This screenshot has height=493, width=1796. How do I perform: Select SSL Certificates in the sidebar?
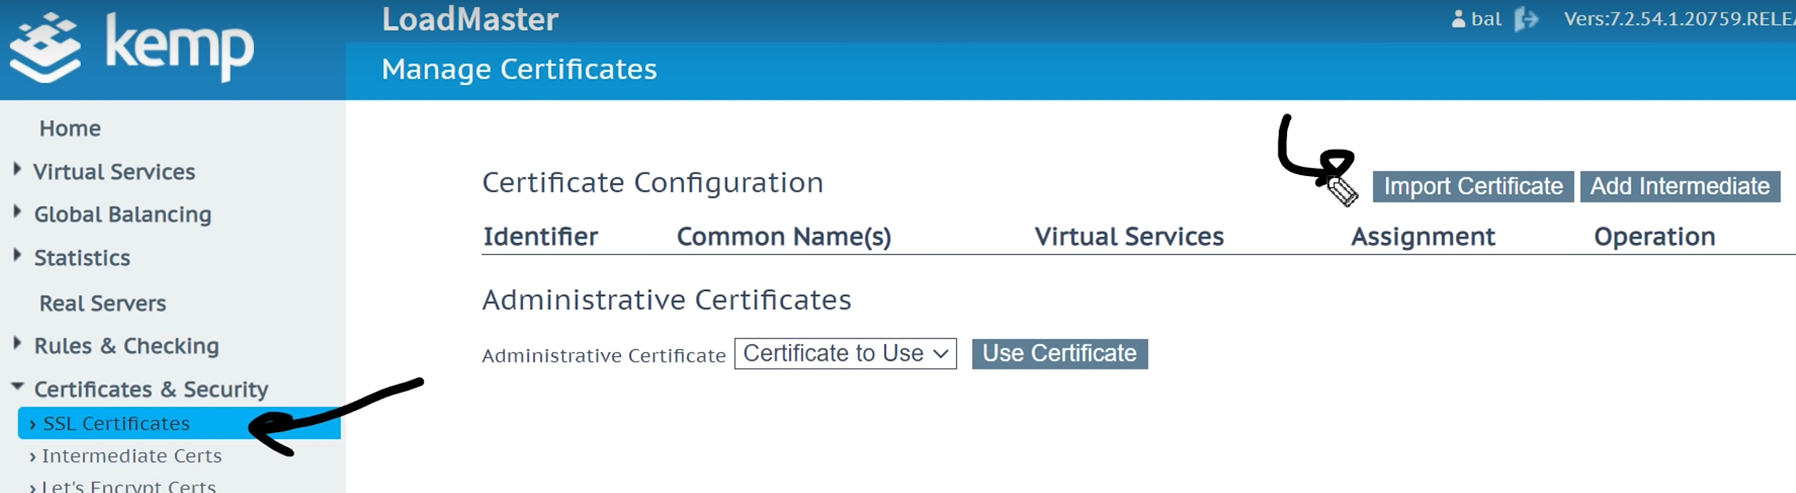[x=116, y=423]
